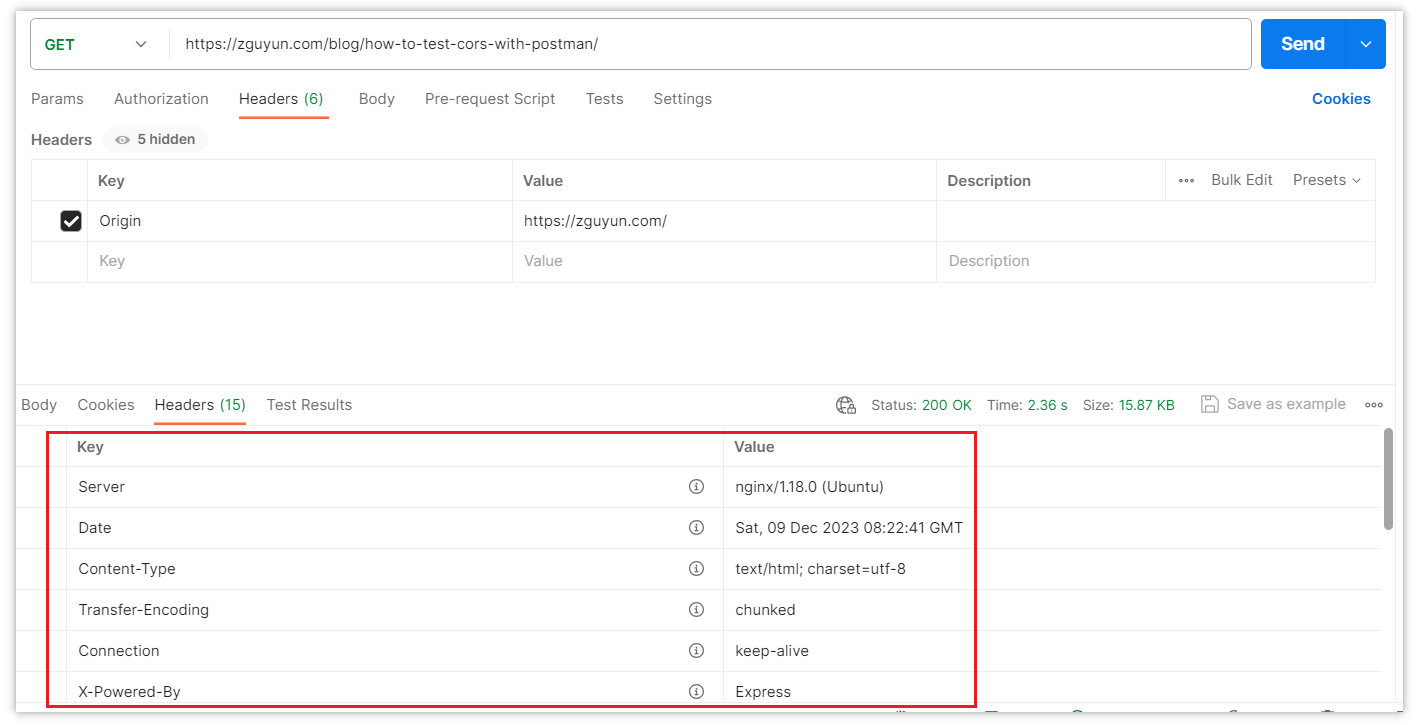1418x725 pixels.
Task: Select the chunked value
Action: click(765, 610)
